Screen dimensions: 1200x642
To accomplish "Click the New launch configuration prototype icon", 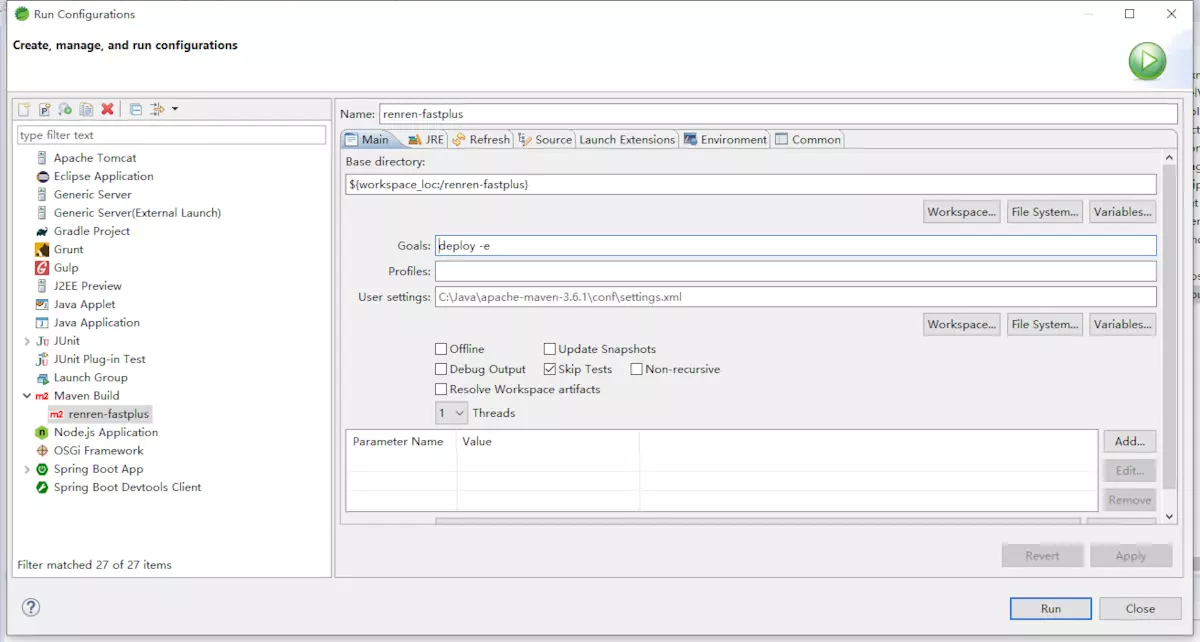I will pos(44,109).
